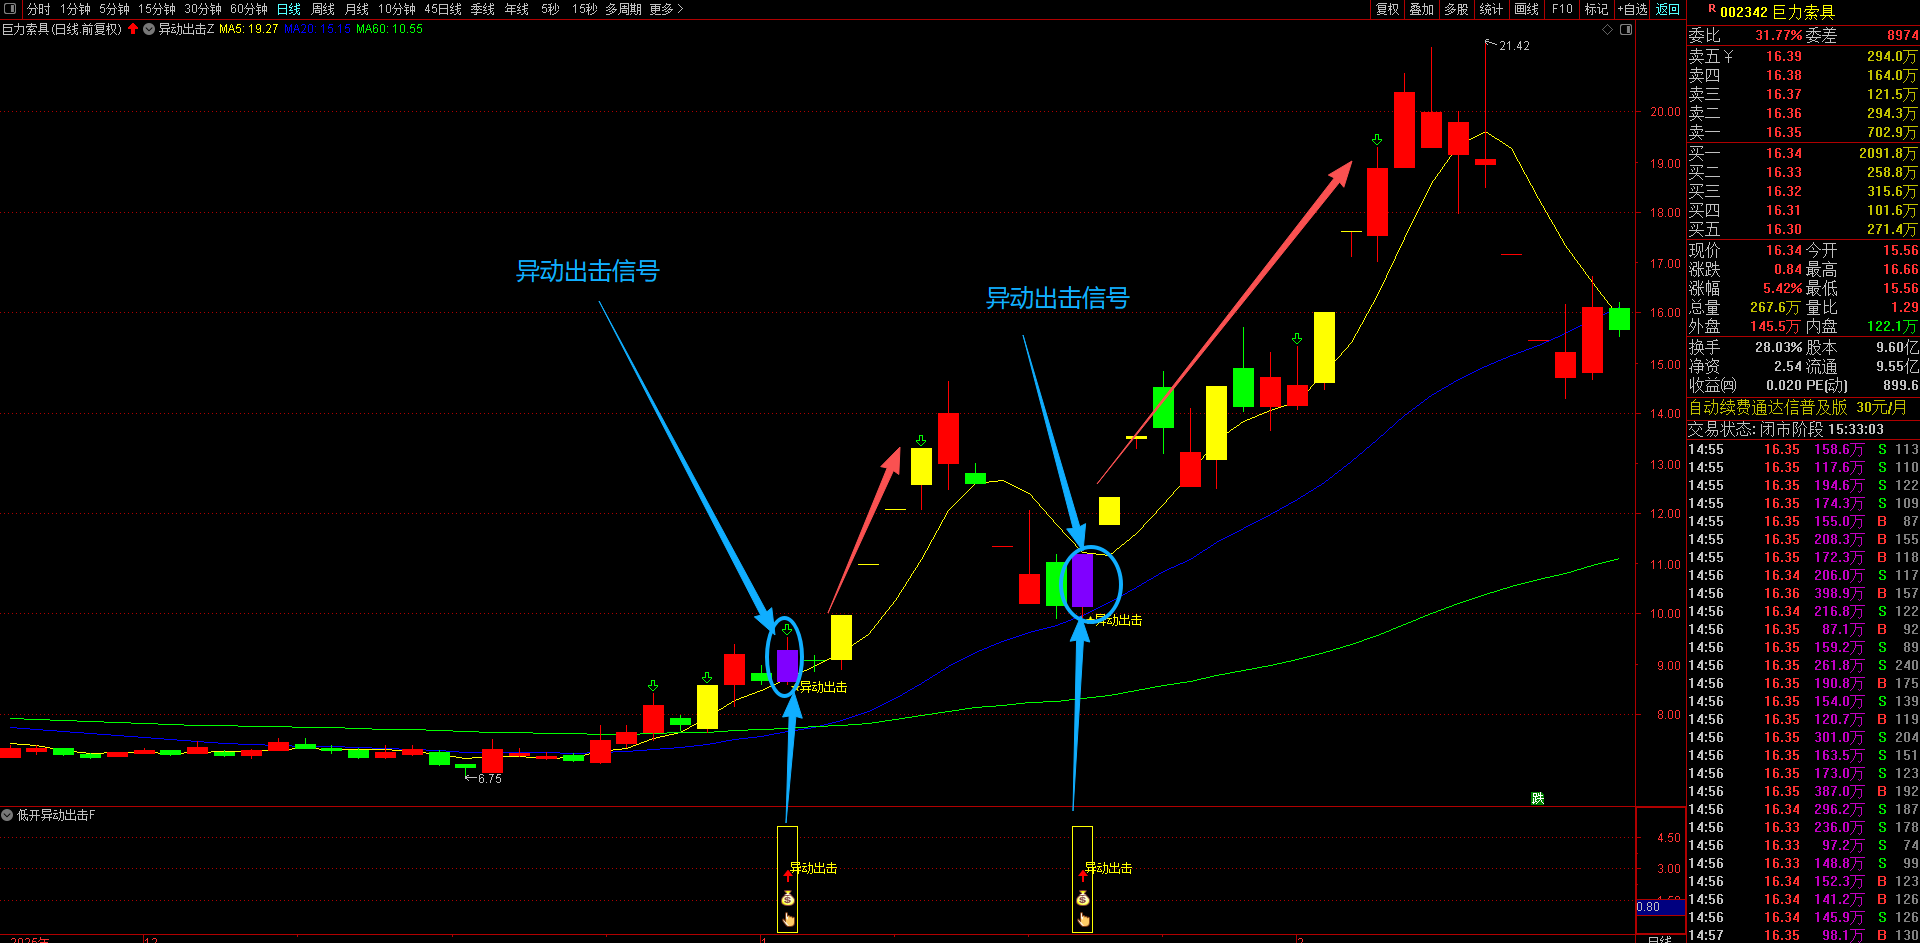Select the 30分钟 period
Viewport: 1920px width, 943px height.
click(203, 9)
